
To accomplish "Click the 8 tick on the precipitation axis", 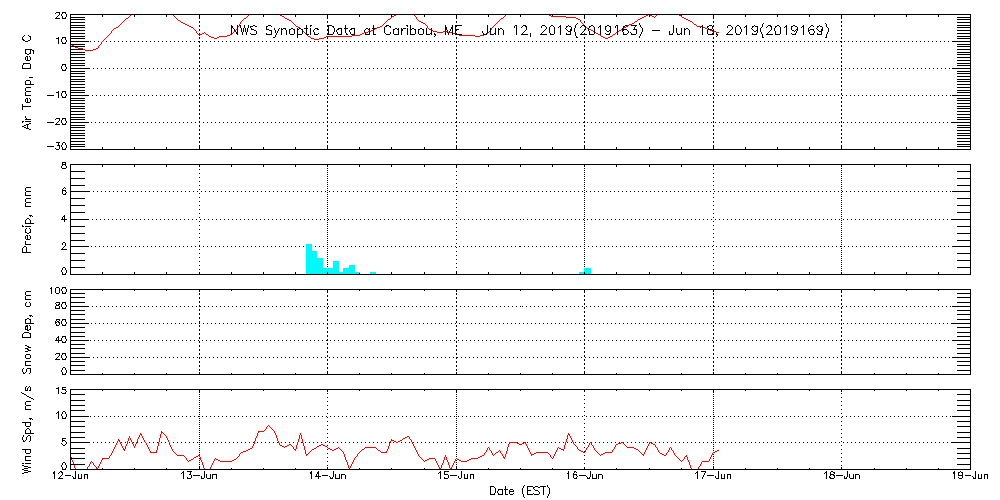I will (62, 166).
